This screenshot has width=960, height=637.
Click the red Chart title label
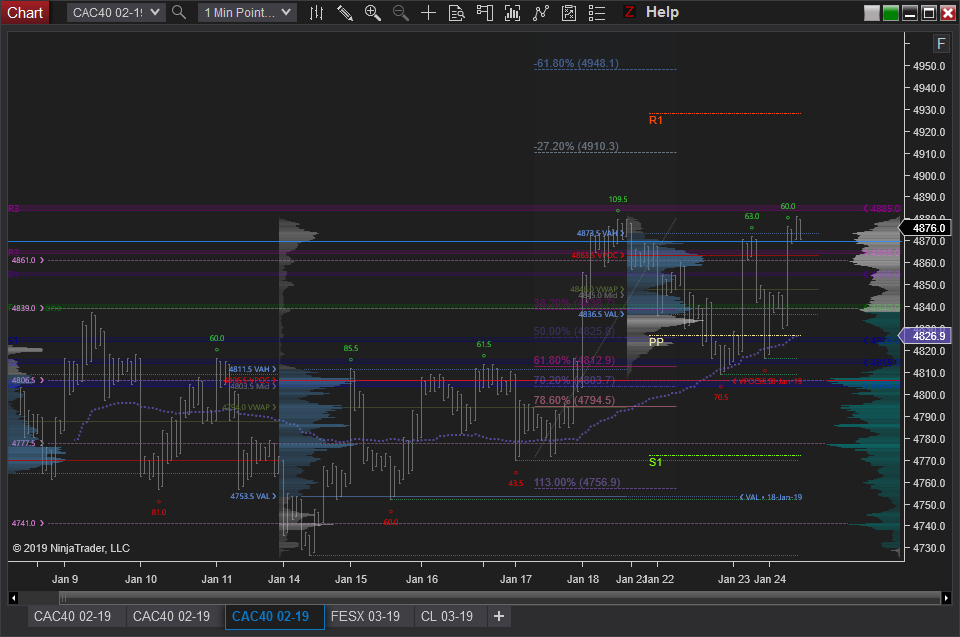pyautogui.click(x=25, y=12)
